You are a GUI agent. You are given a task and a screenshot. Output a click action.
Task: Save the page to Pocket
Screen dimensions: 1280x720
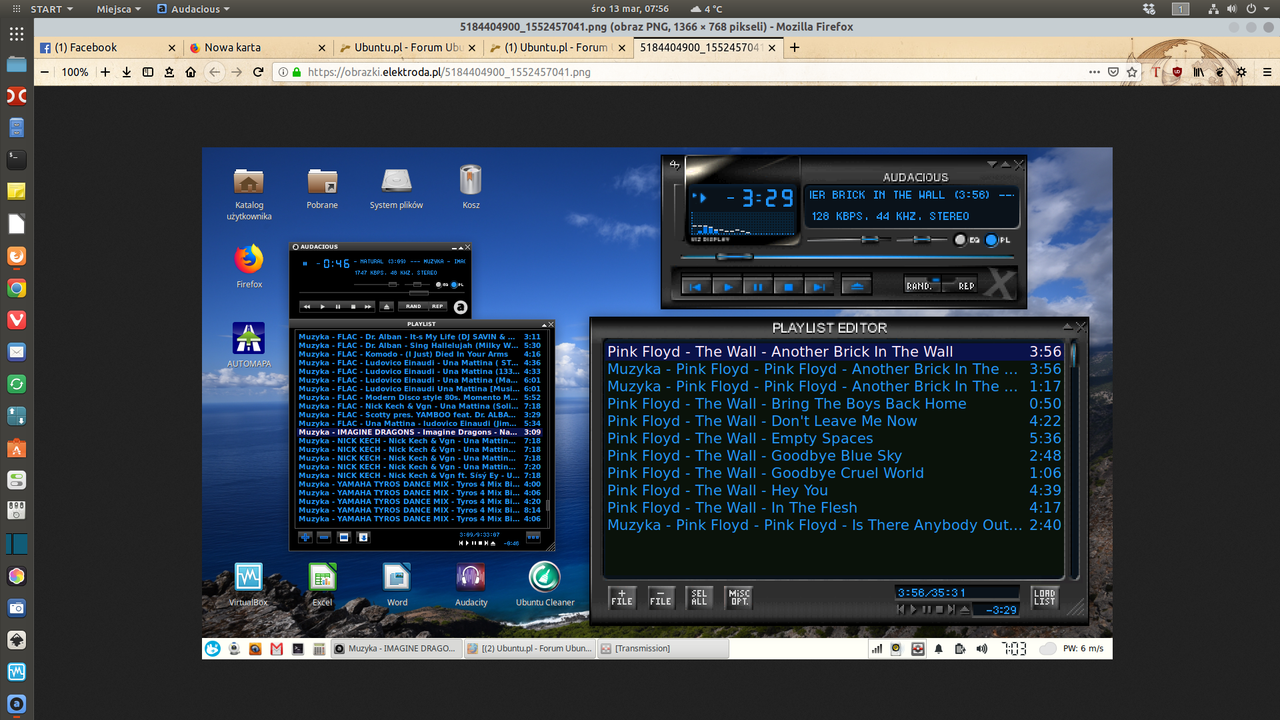(x=1113, y=72)
